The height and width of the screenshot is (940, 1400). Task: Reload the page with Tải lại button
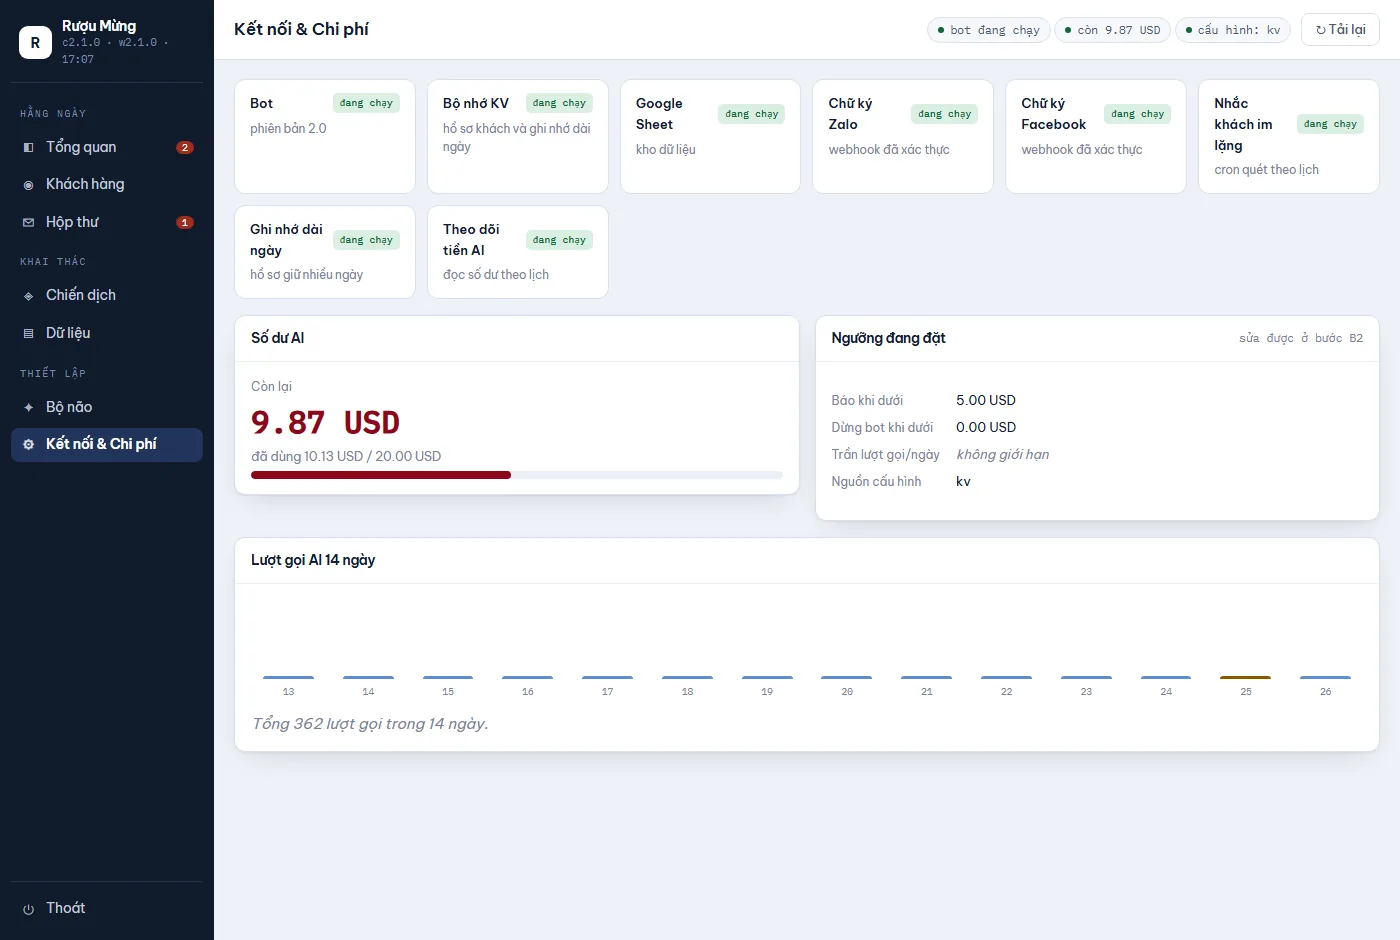[x=1340, y=30]
